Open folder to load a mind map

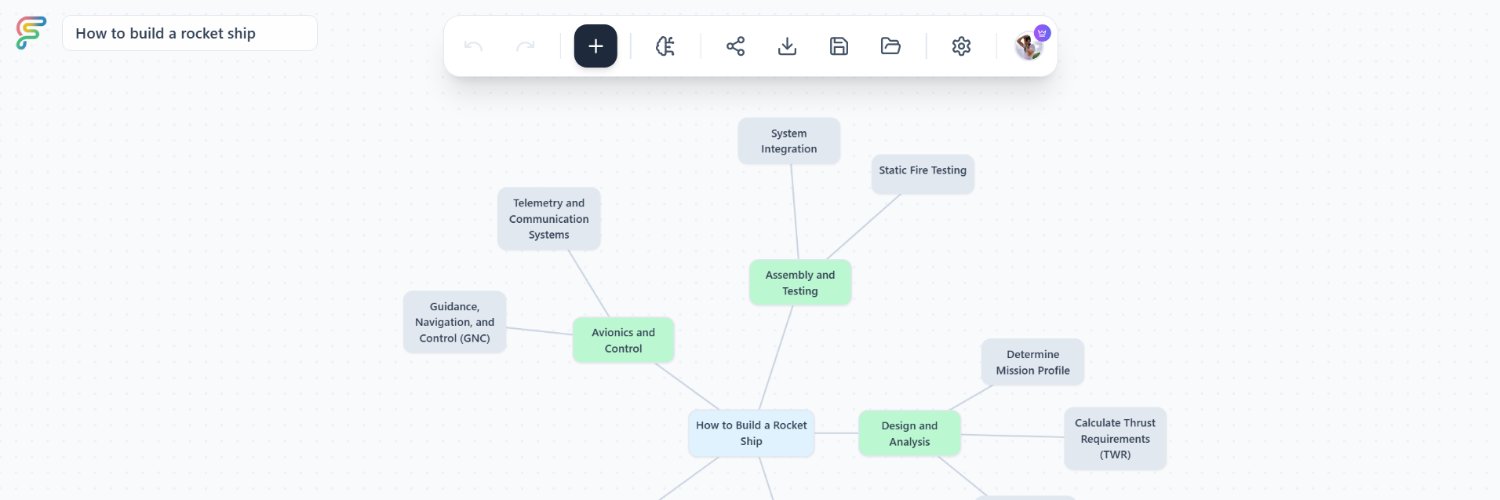point(891,46)
